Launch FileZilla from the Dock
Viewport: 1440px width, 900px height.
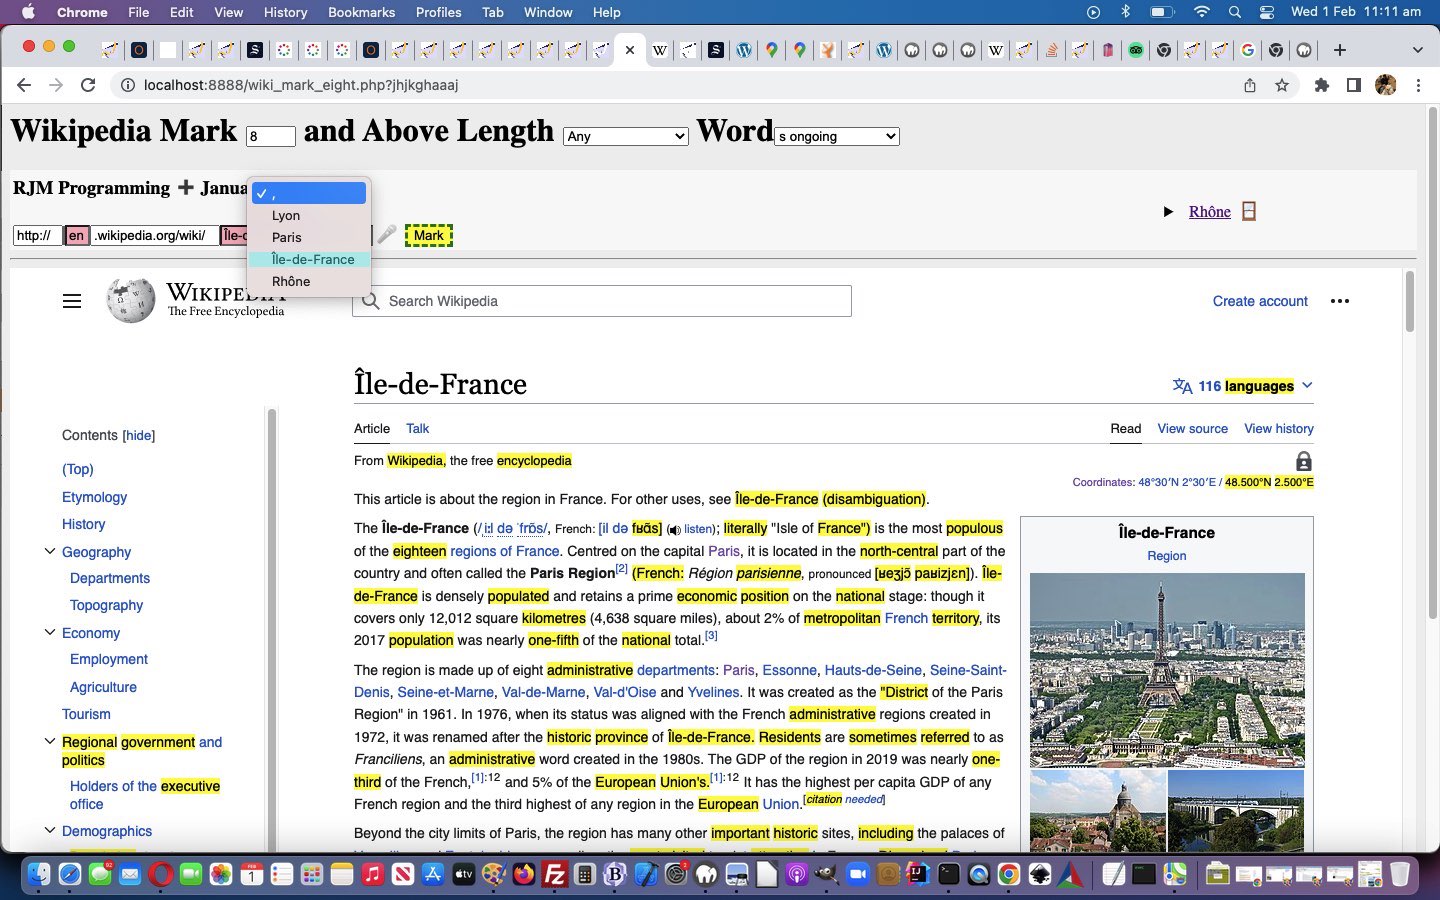tap(554, 875)
